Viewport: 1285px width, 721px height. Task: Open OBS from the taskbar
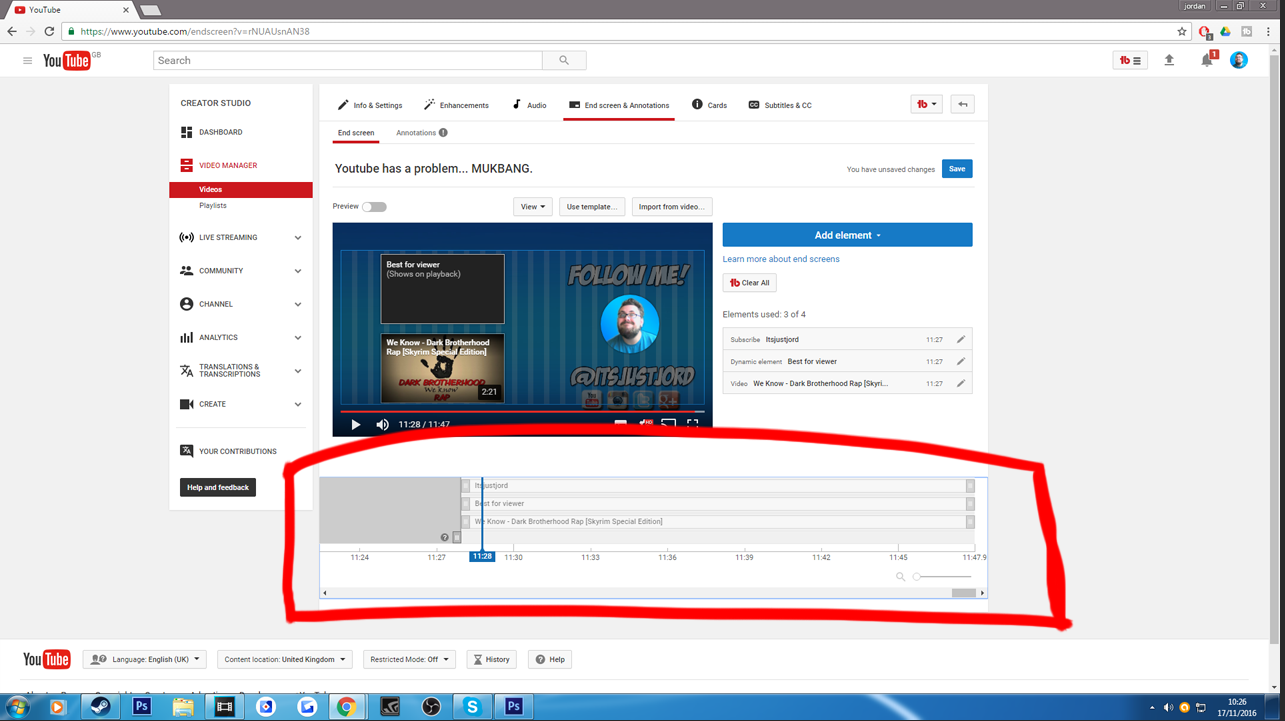click(431, 707)
